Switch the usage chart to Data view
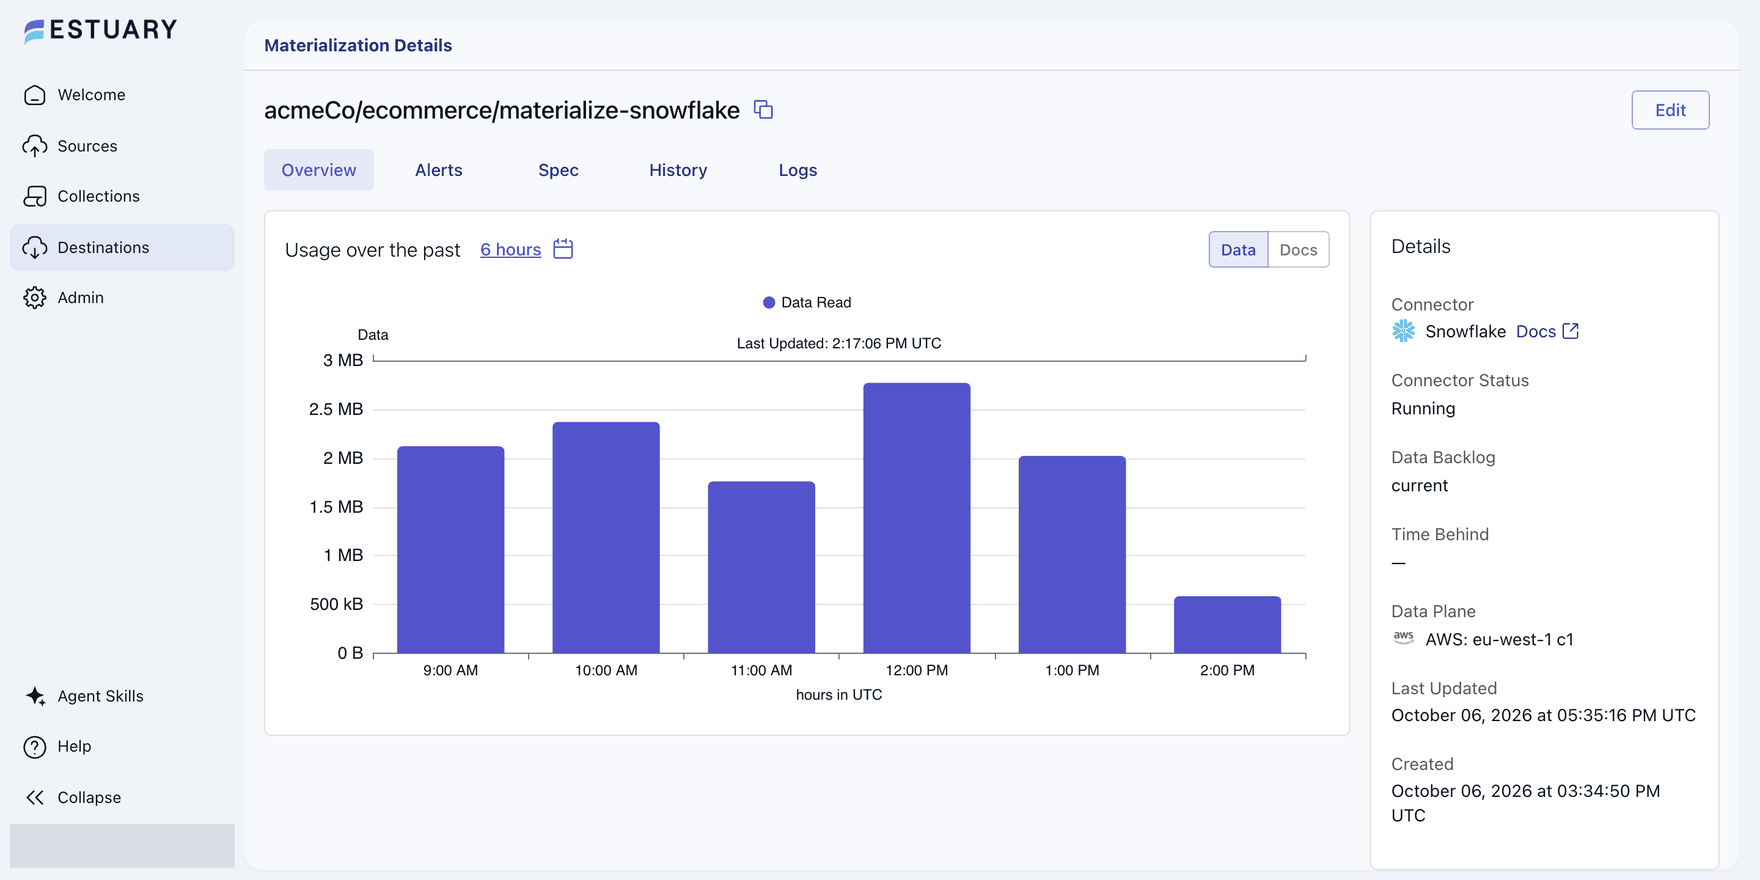The height and width of the screenshot is (880, 1760). (x=1238, y=250)
